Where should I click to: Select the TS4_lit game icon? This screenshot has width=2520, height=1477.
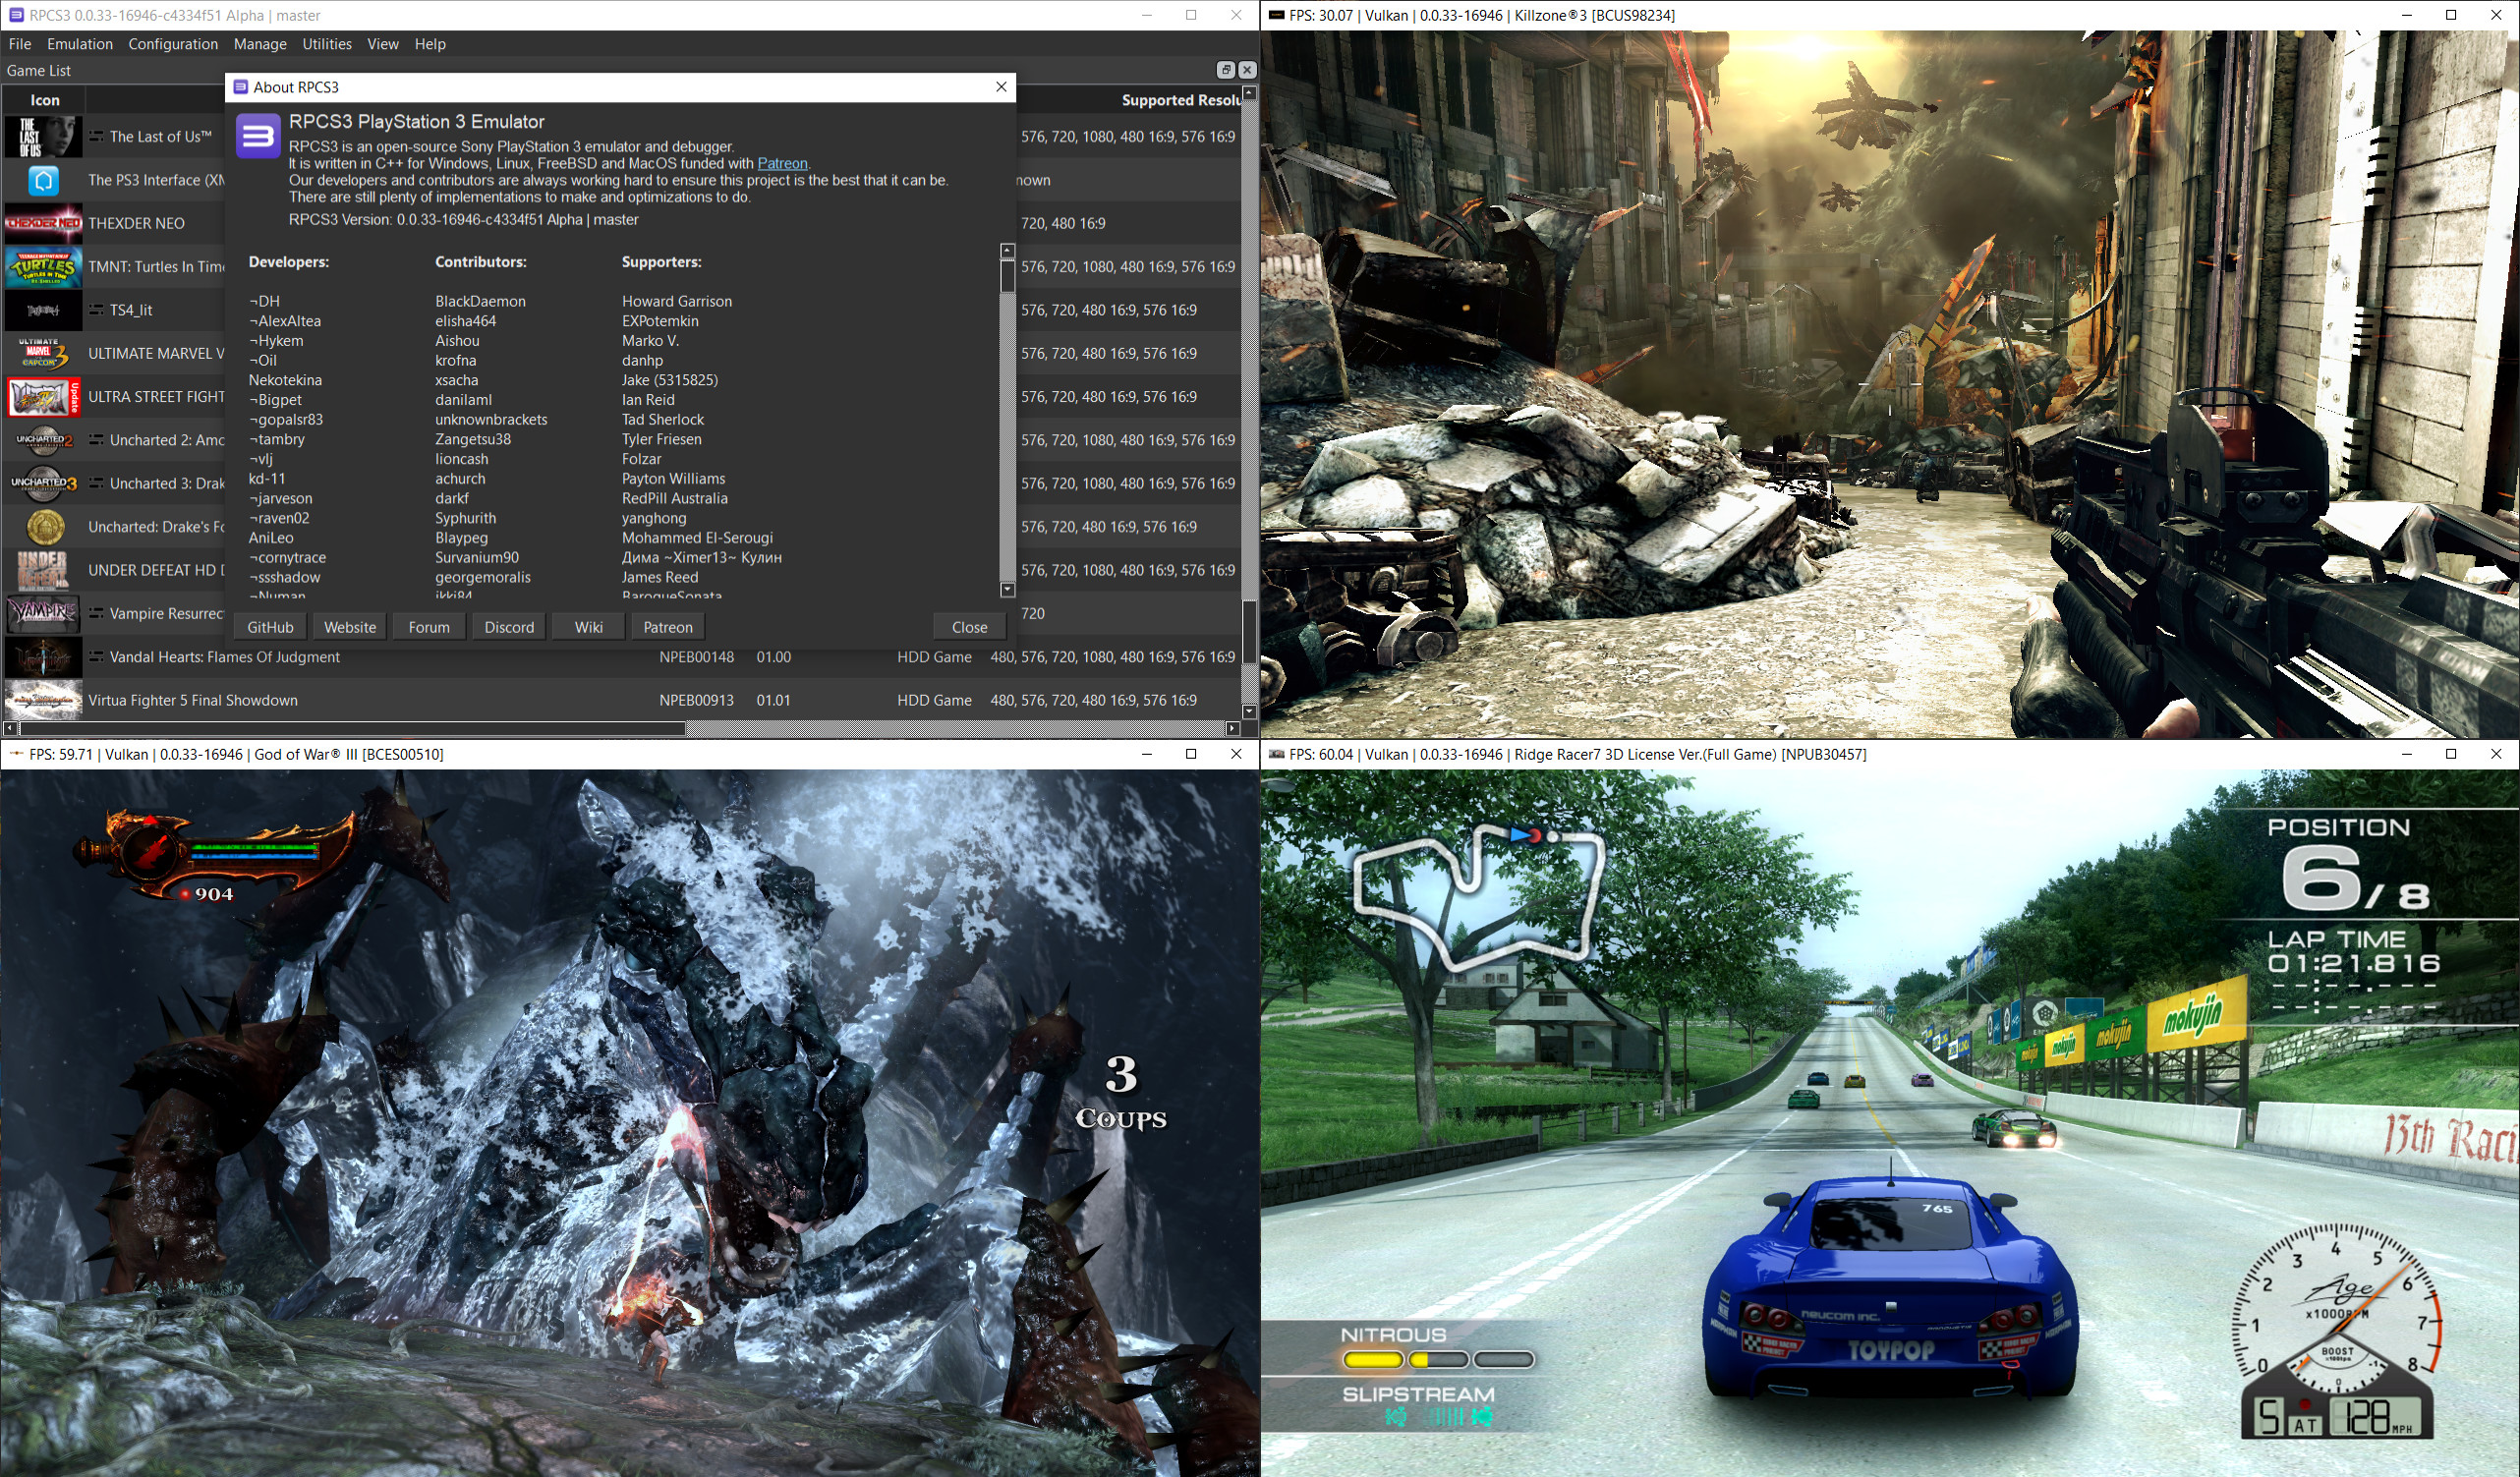pos(43,310)
